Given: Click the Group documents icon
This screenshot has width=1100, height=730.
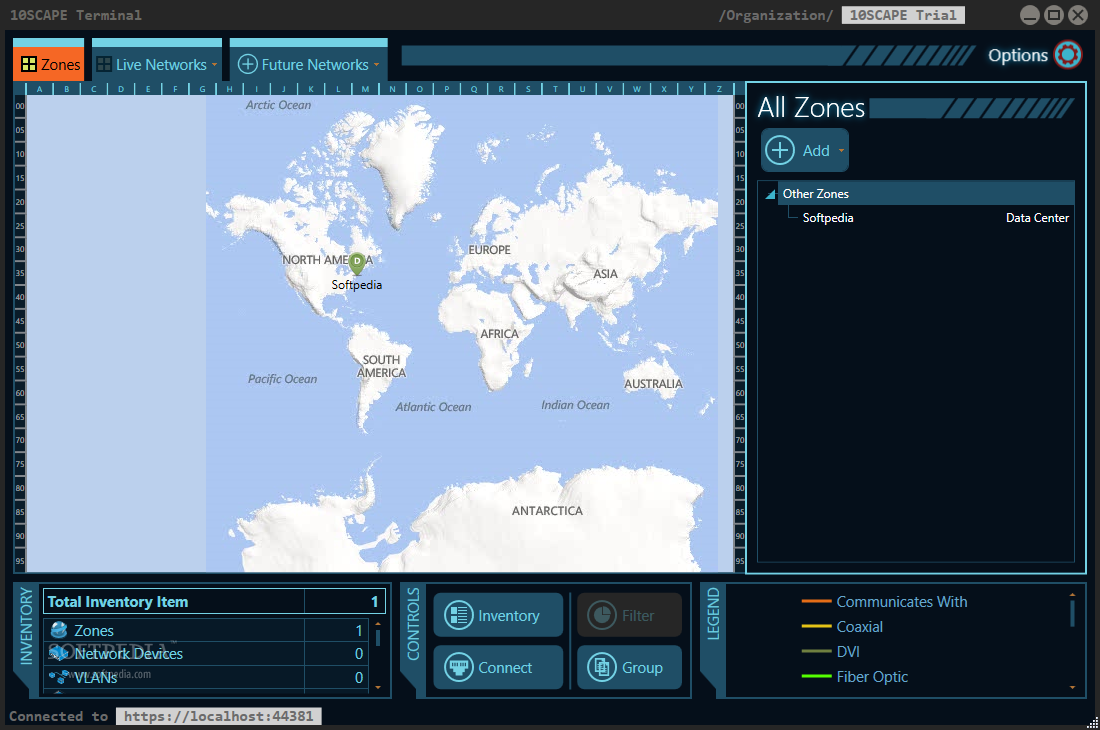Looking at the screenshot, I should [602, 667].
